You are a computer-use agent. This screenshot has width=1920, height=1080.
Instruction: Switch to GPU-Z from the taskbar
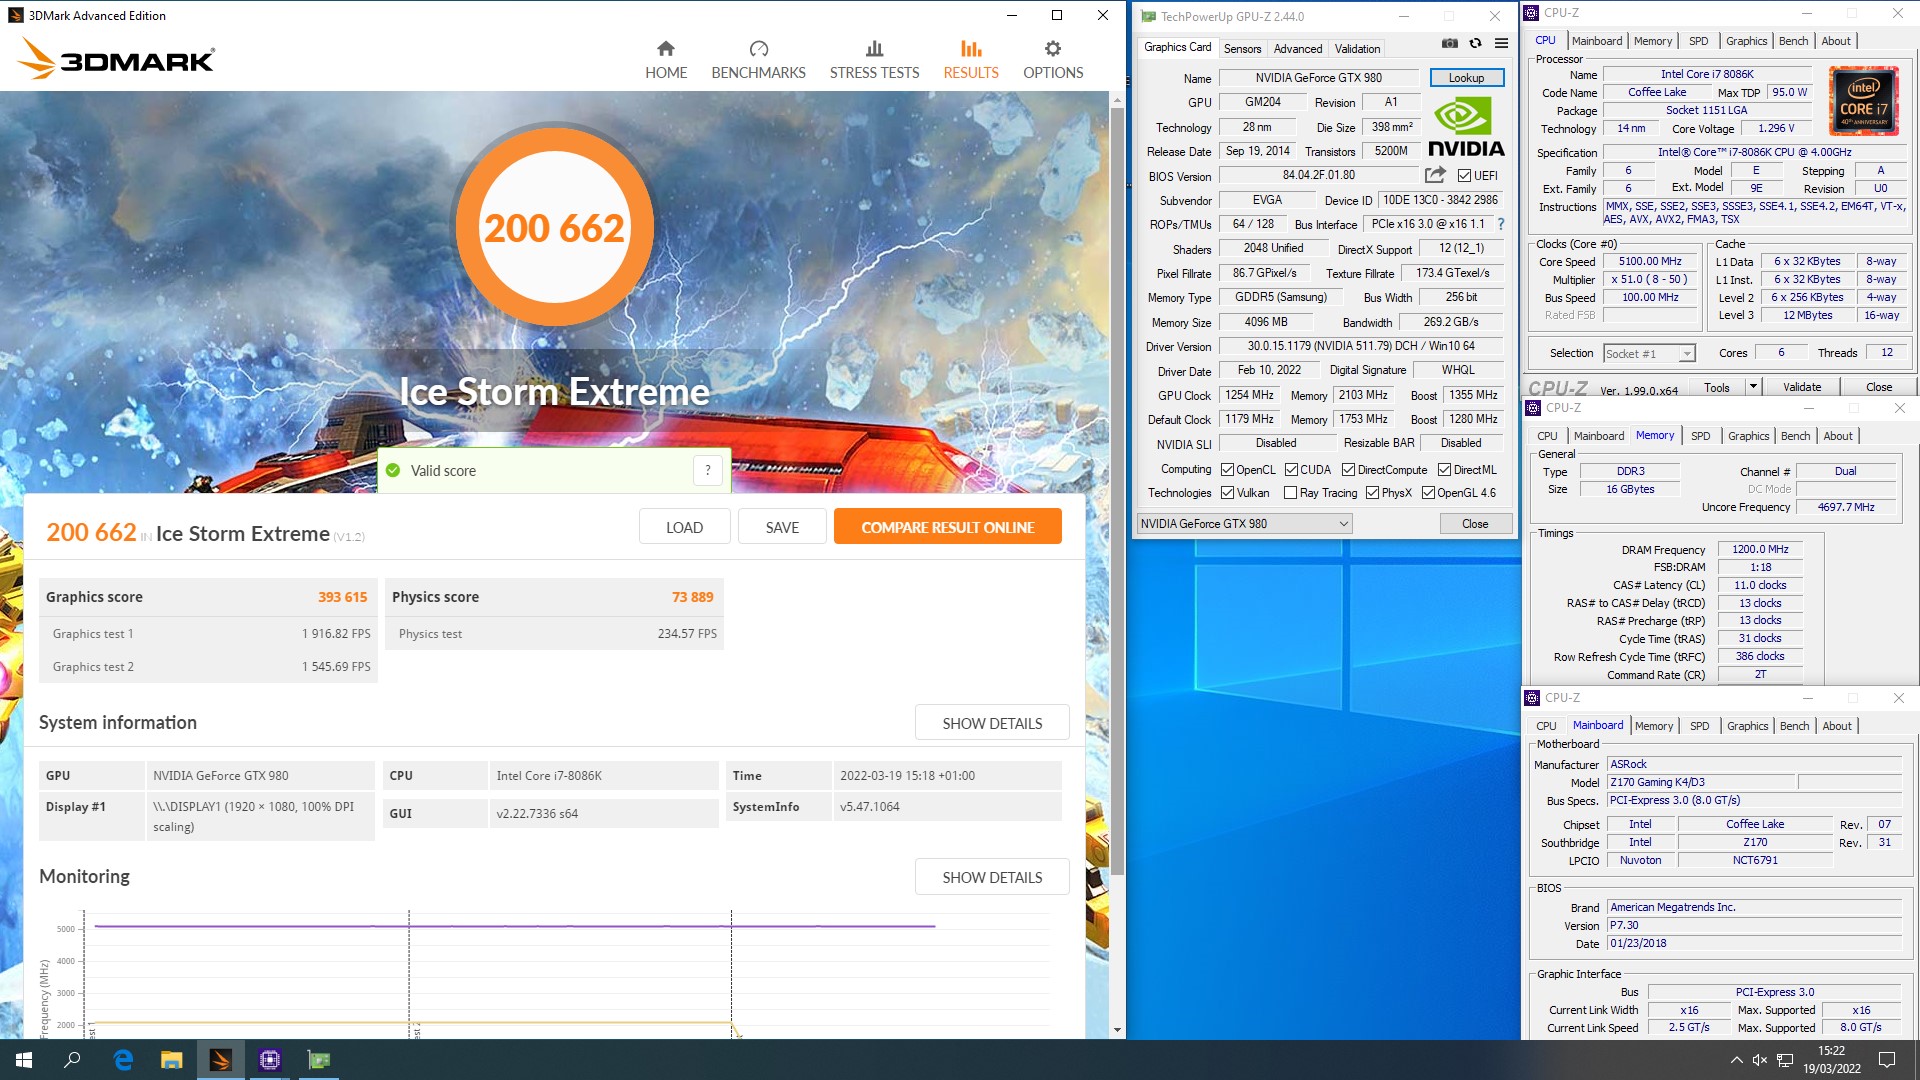[319, 1060]
